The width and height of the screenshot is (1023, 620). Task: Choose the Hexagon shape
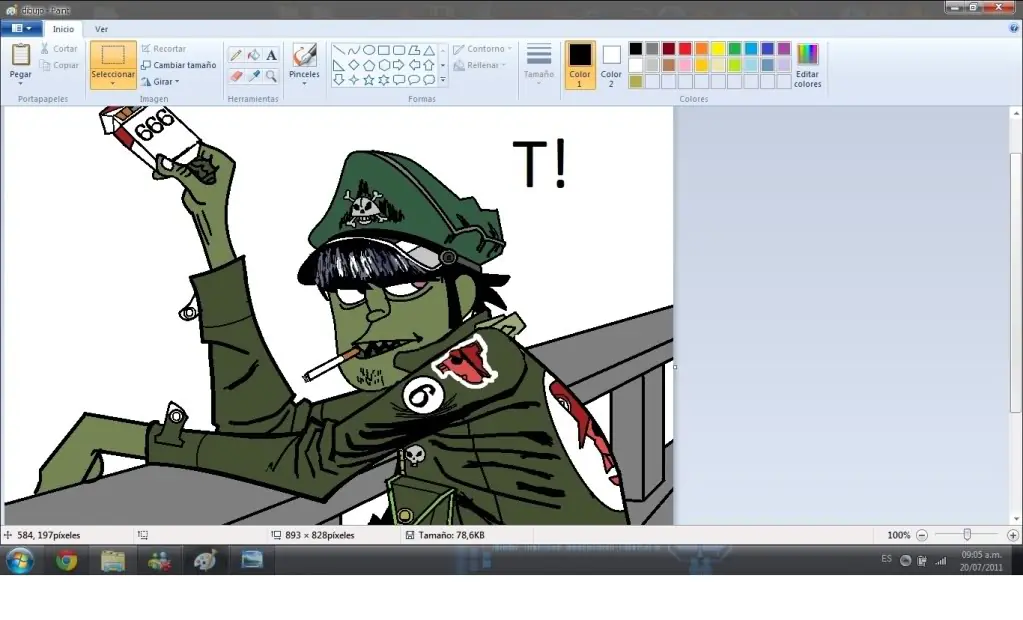point(384,65)
